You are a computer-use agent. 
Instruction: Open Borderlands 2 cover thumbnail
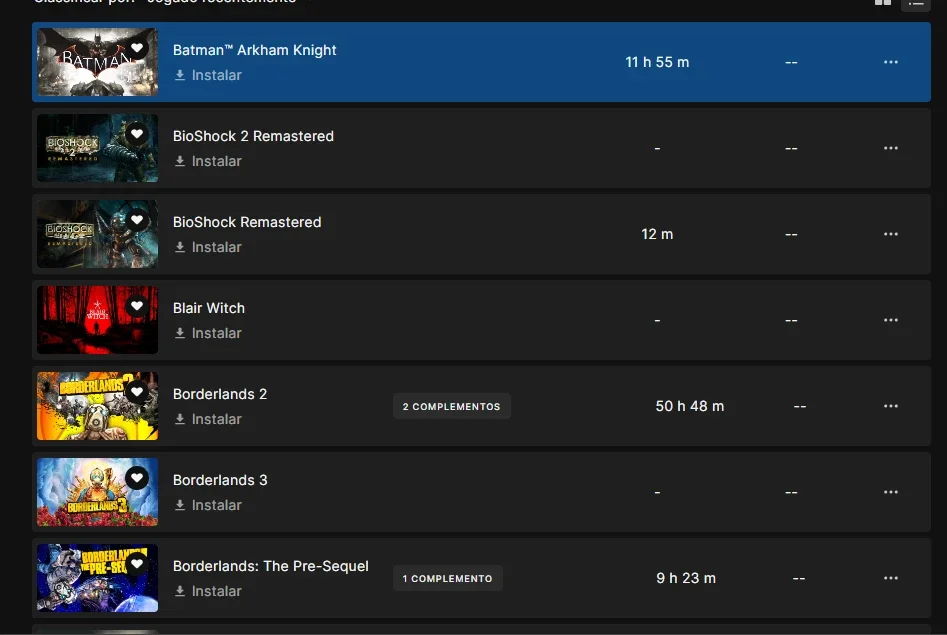click(97, 406)
